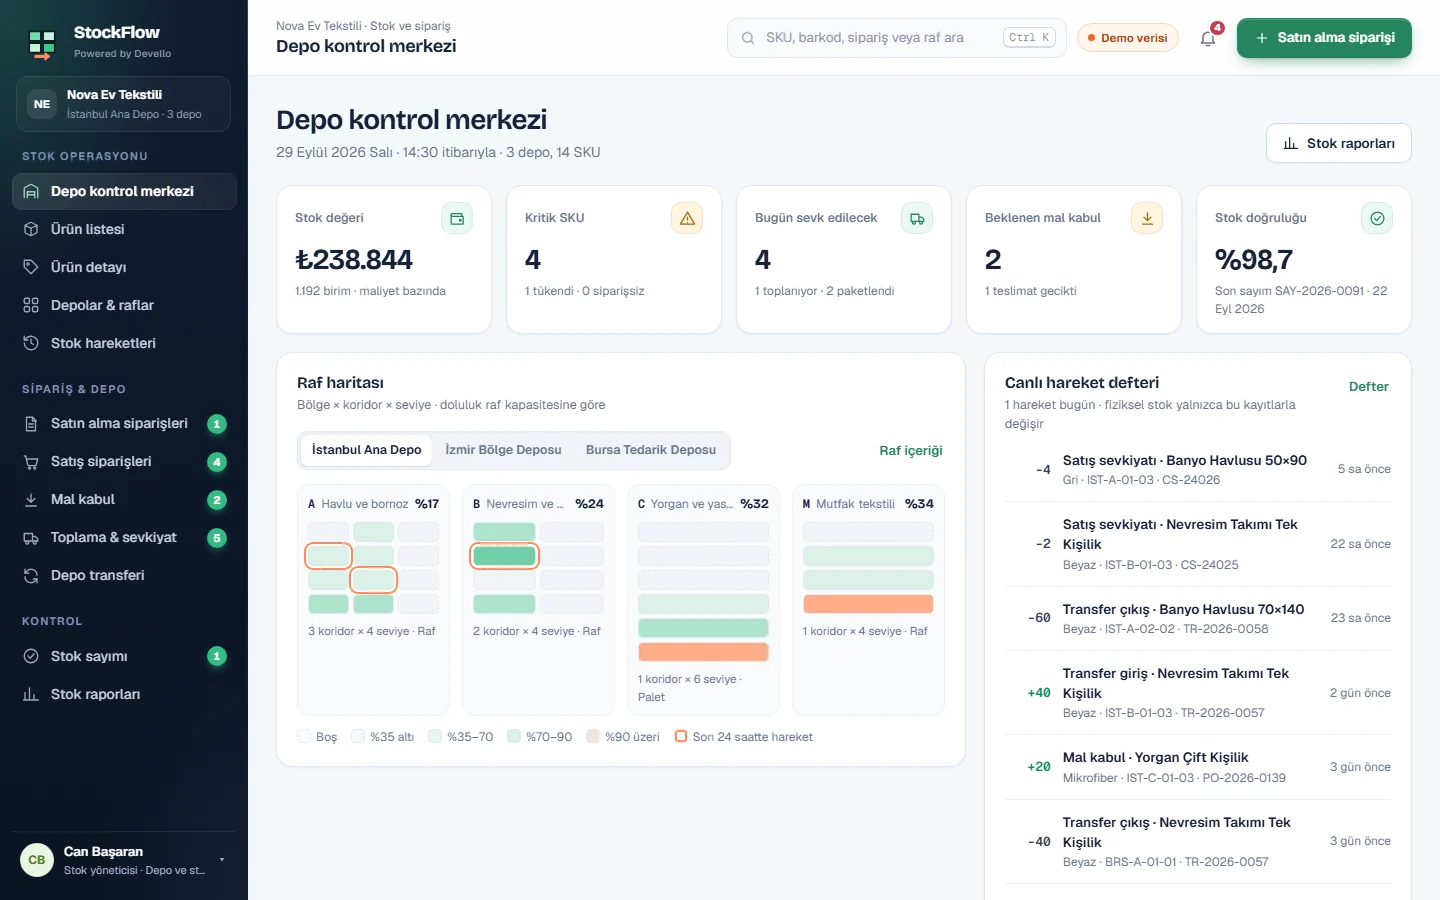This screenshot has height=900, width=1440.
Task: Click the search input field
Action: click(897, 38)
